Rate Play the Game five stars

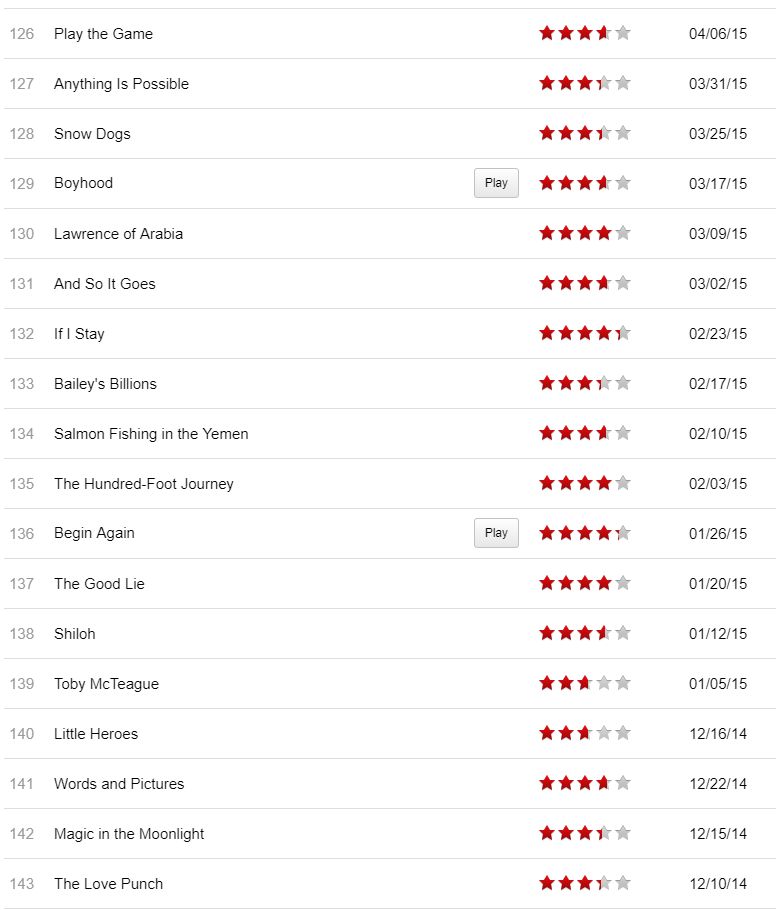623,33
